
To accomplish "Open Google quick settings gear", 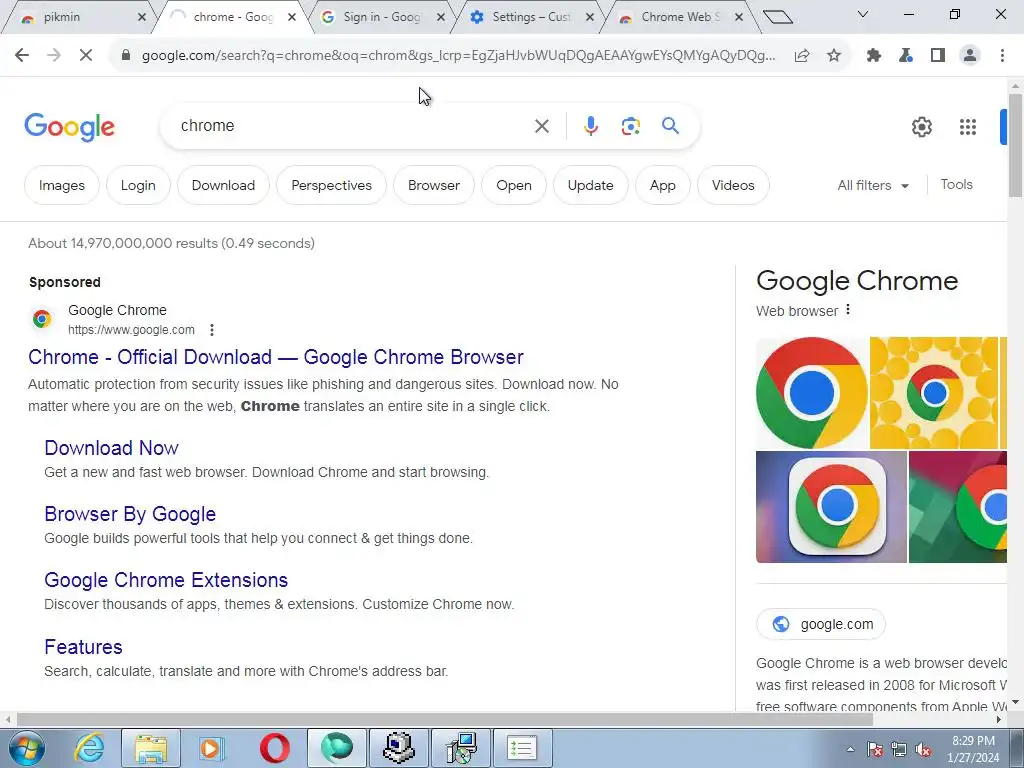I will (x=921, y=127).
